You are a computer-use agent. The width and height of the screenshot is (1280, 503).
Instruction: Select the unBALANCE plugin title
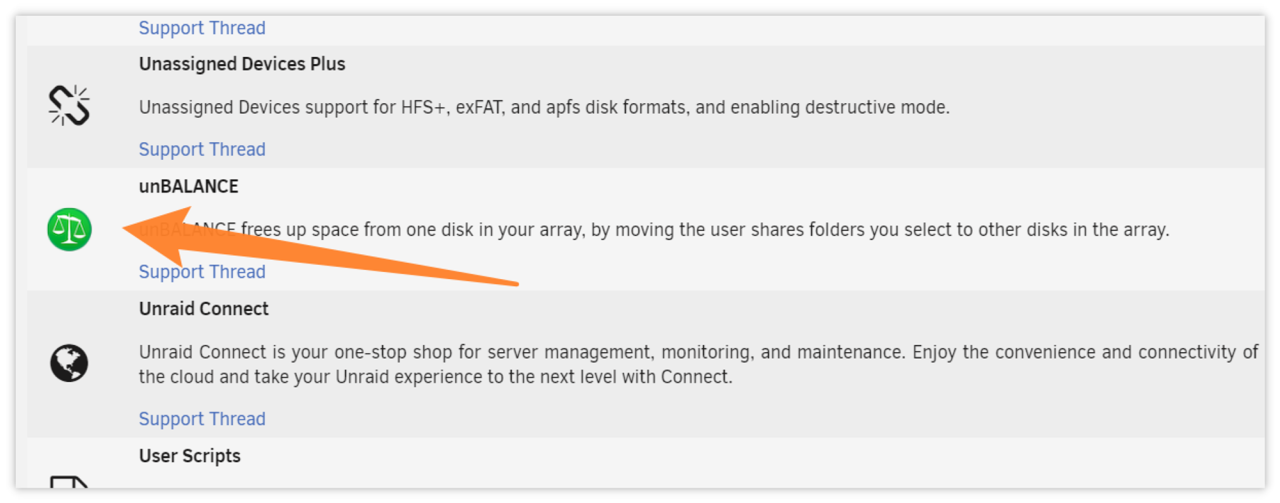pyautogui.click(x=189, y=187)
